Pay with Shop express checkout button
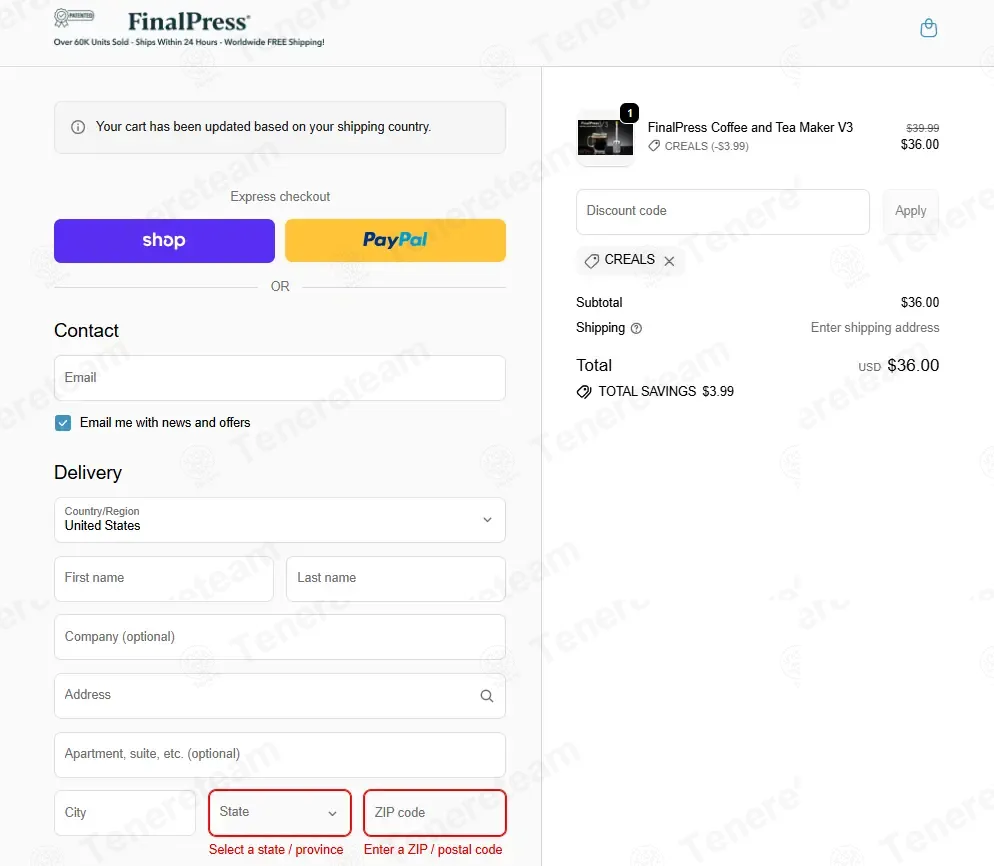994x866 pixels. pos(164,241)
